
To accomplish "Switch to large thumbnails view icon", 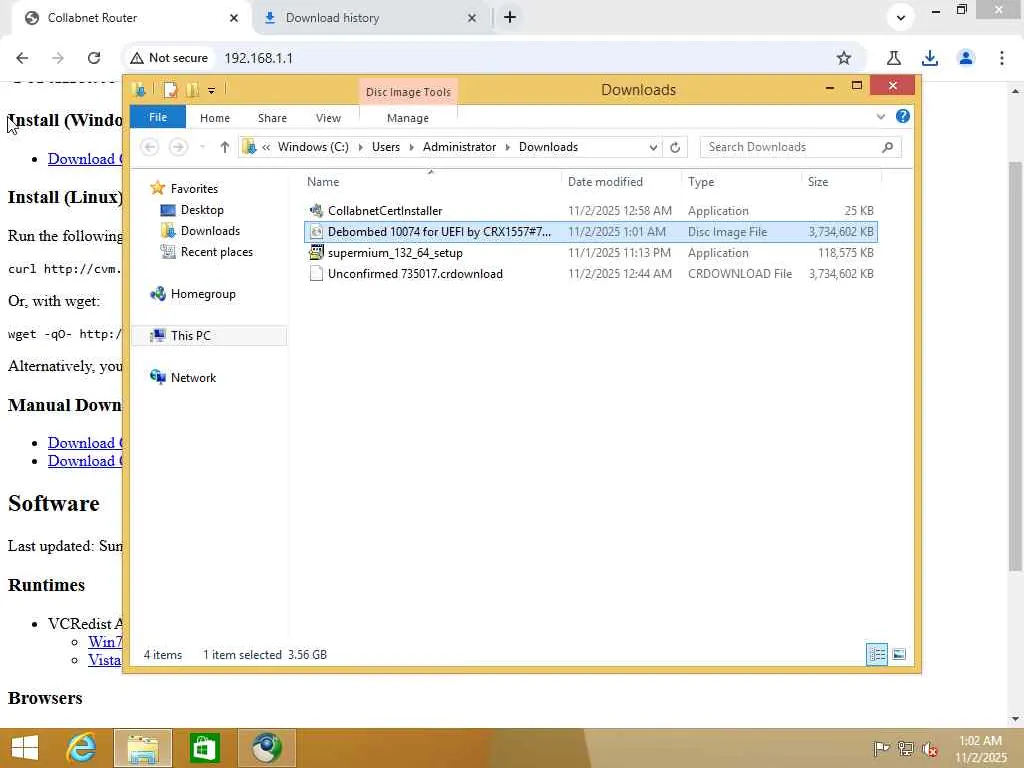I will coord(899,654).
